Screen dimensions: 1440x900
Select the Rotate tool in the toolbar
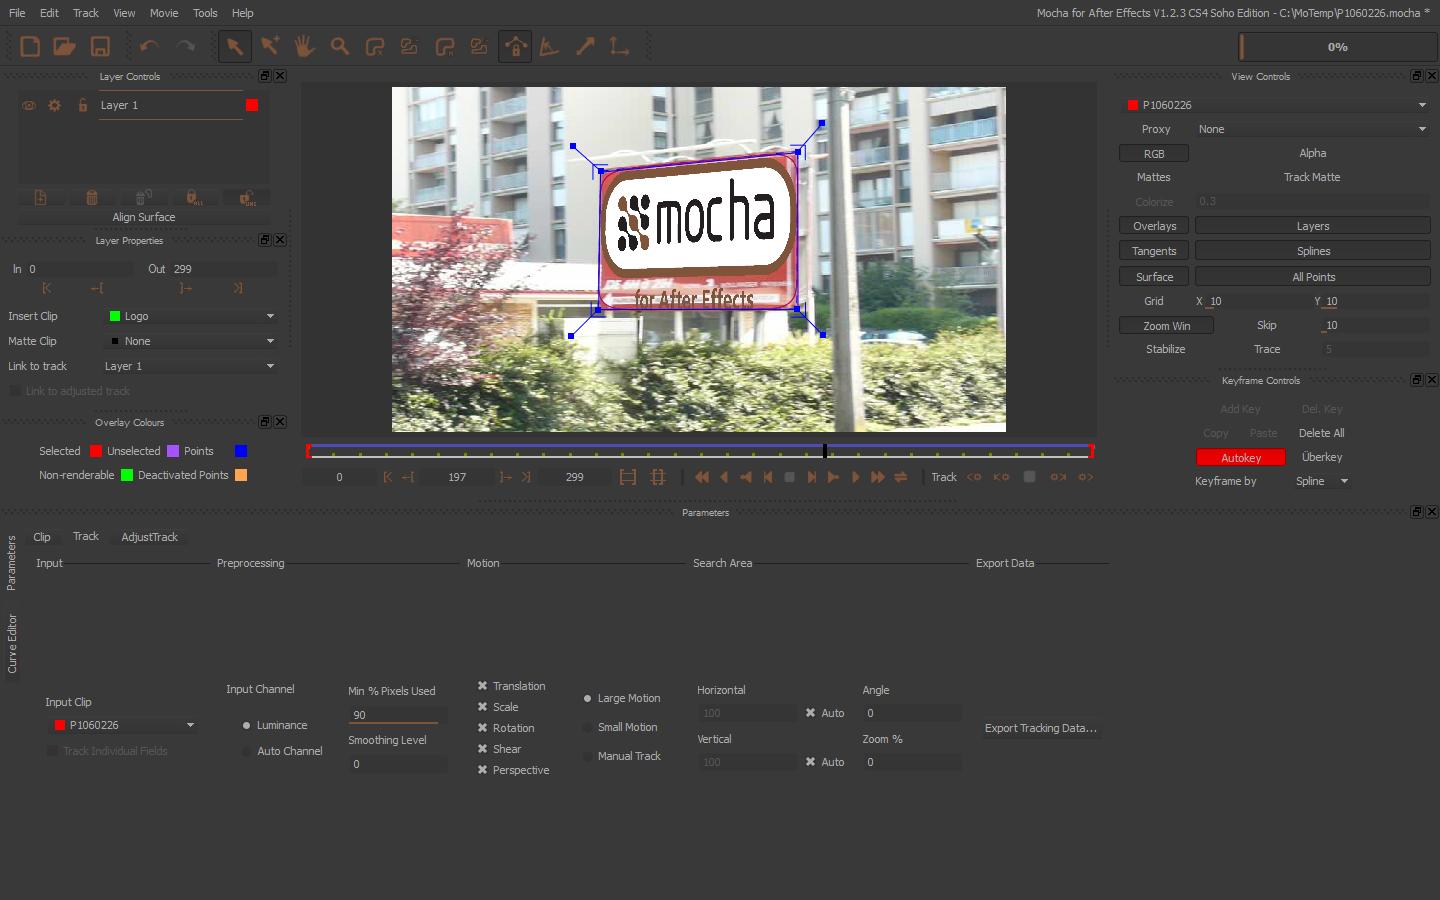549,46
